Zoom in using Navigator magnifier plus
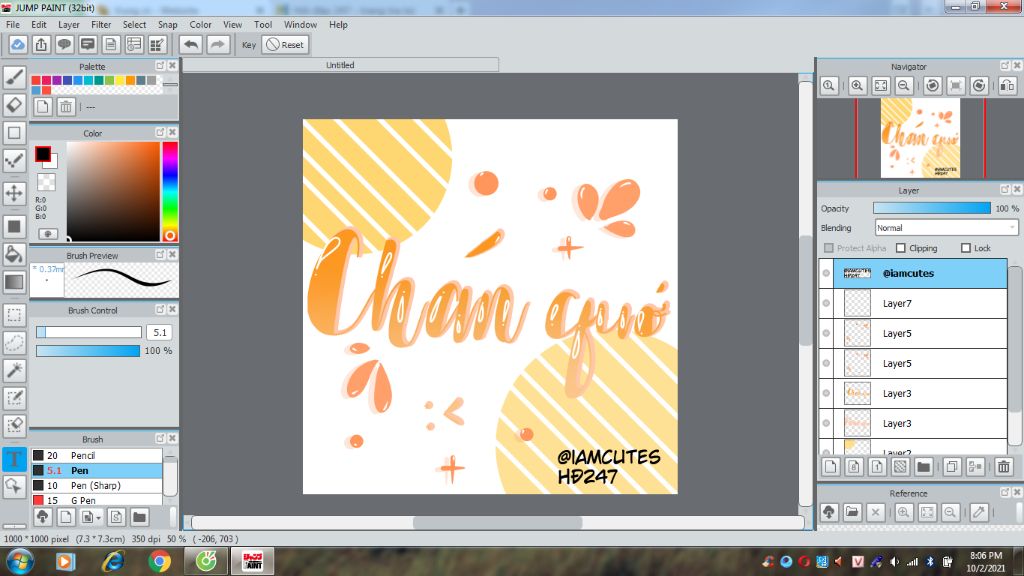The width and height of the screenshot is (1024, 576). click(857, 86)
